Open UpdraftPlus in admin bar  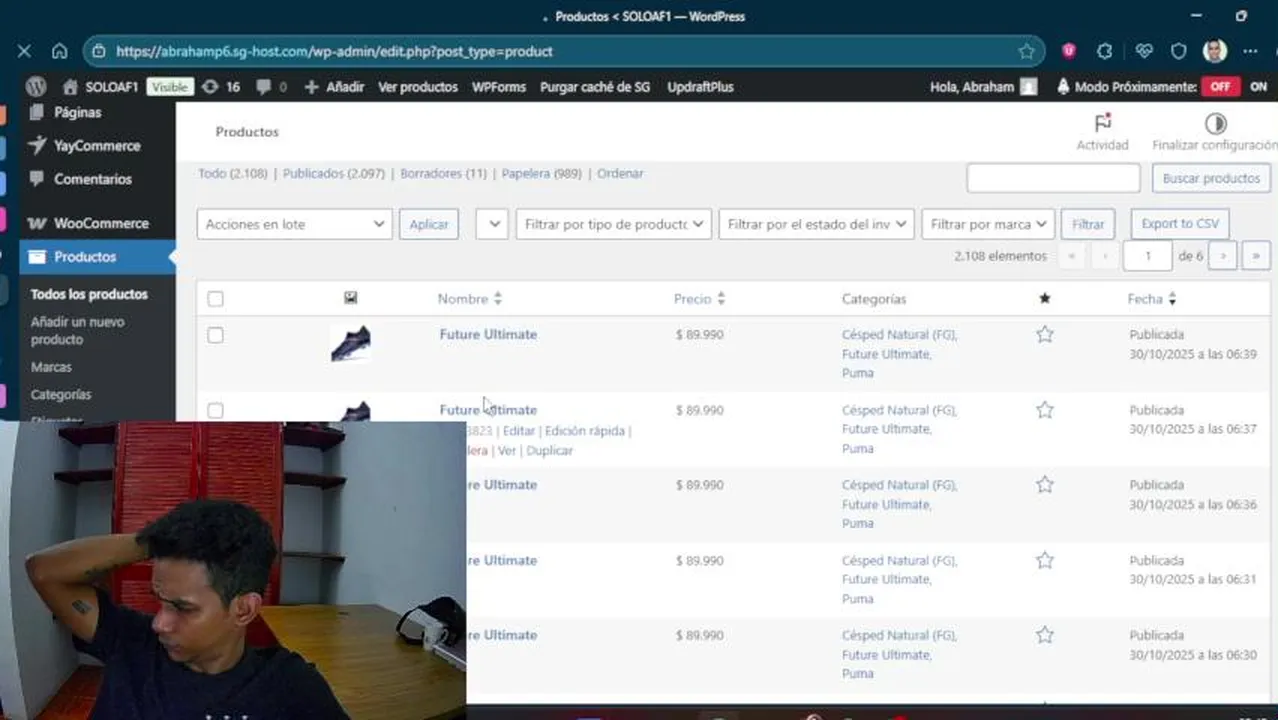(700, 87)
